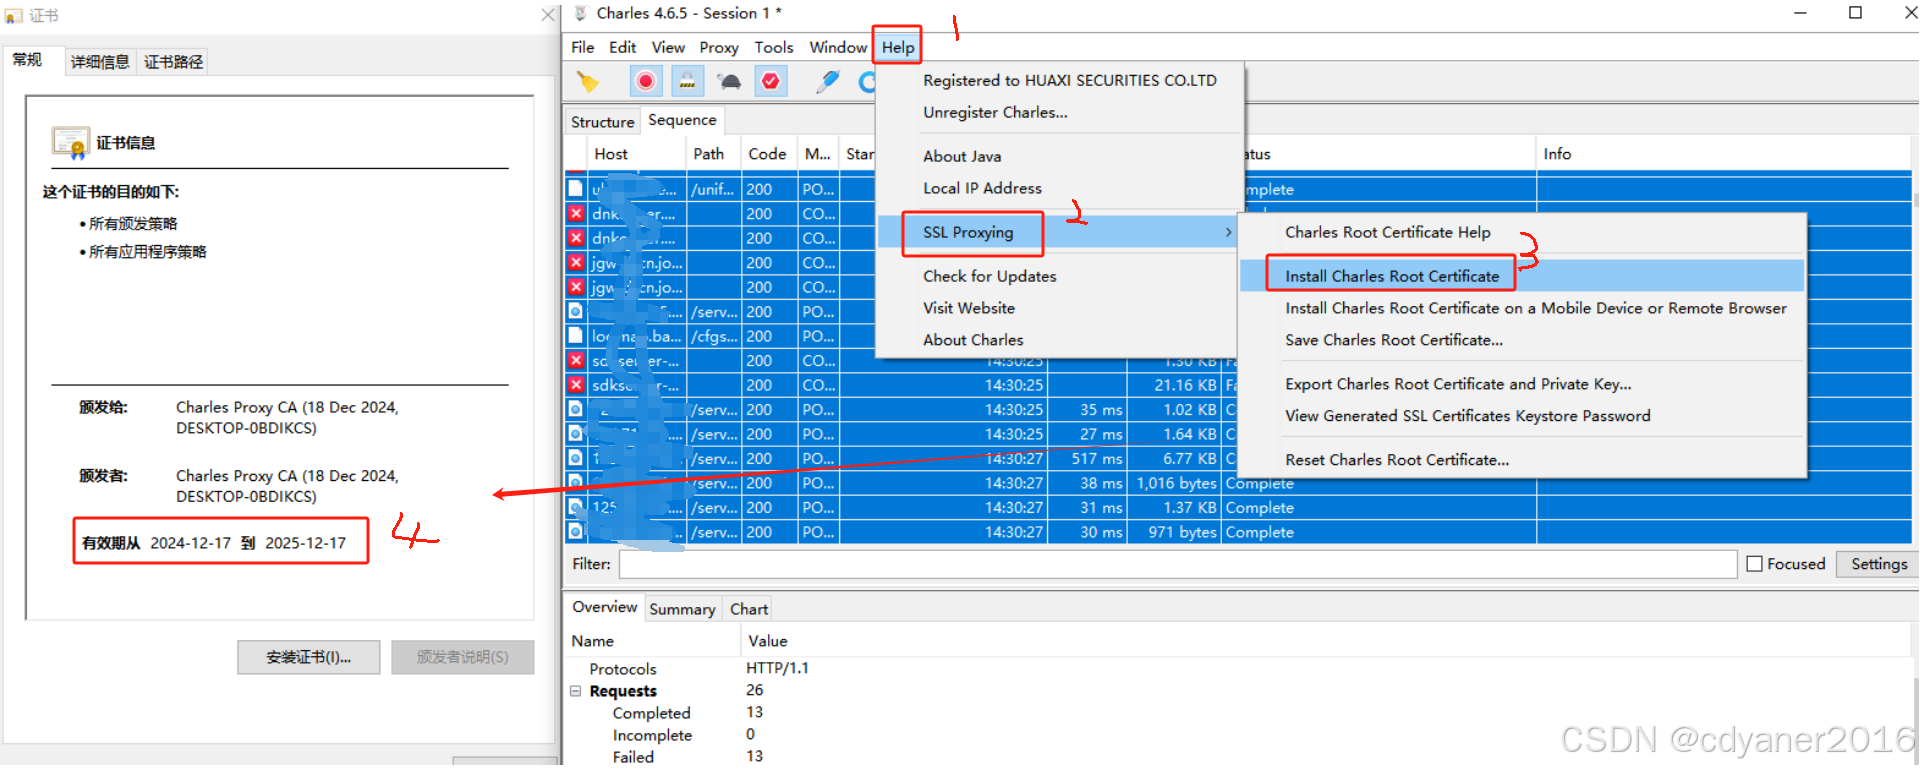
Task: Select About Charles menu item
Action: 973,340
